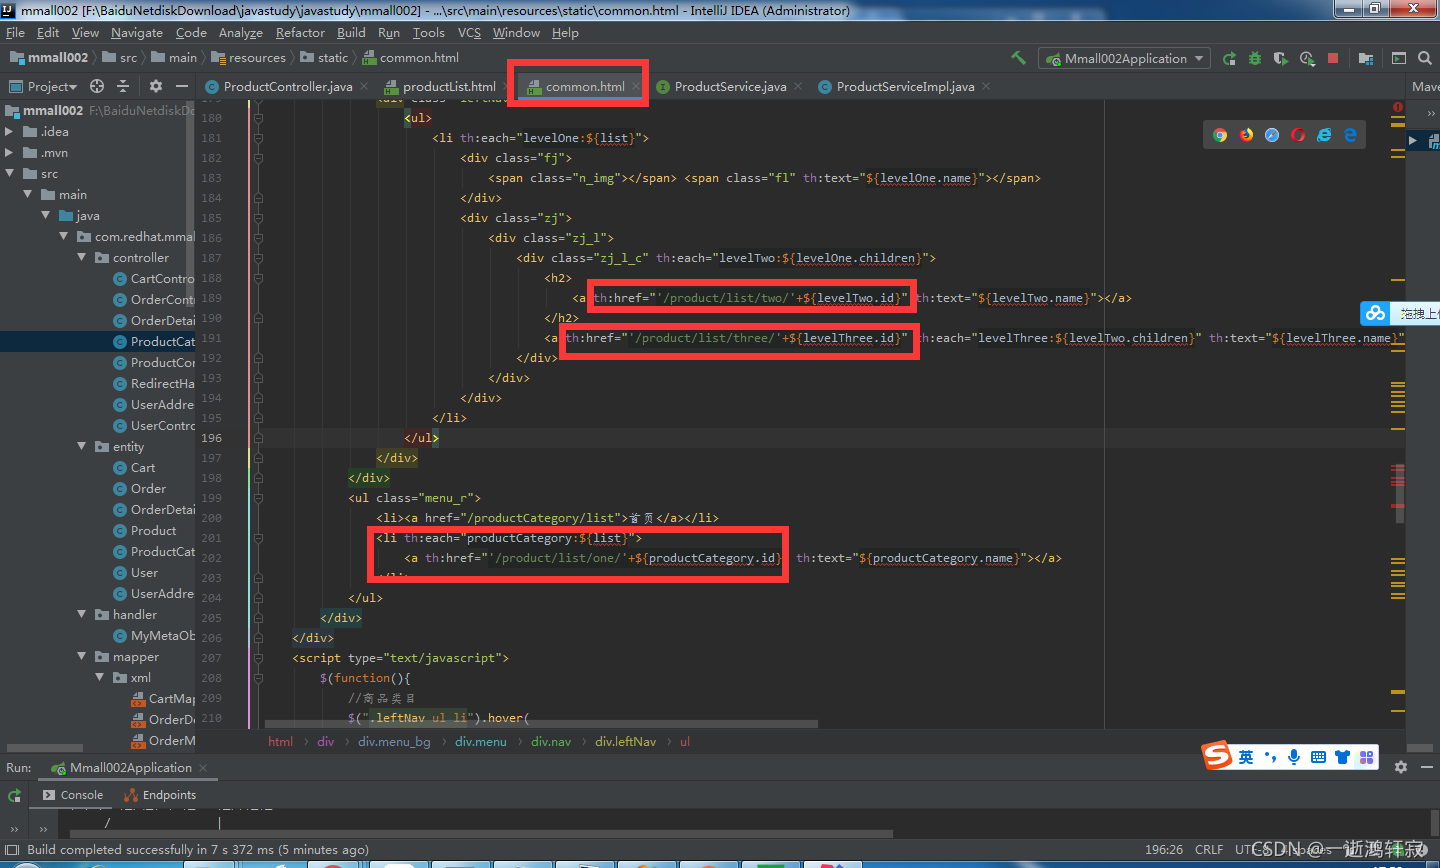Close the ProductController.java tab
1440x868 pixels.
pos(364,86)
